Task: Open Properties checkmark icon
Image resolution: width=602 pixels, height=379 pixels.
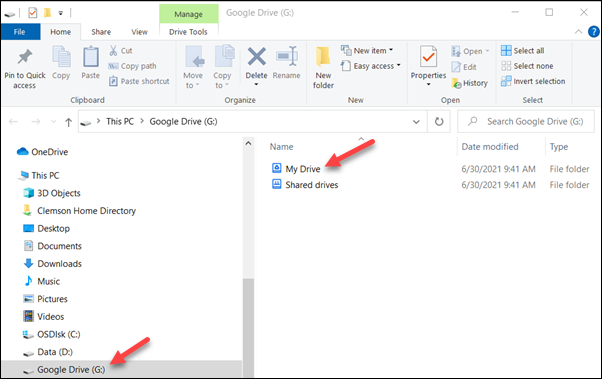Action: pos(428,57)
